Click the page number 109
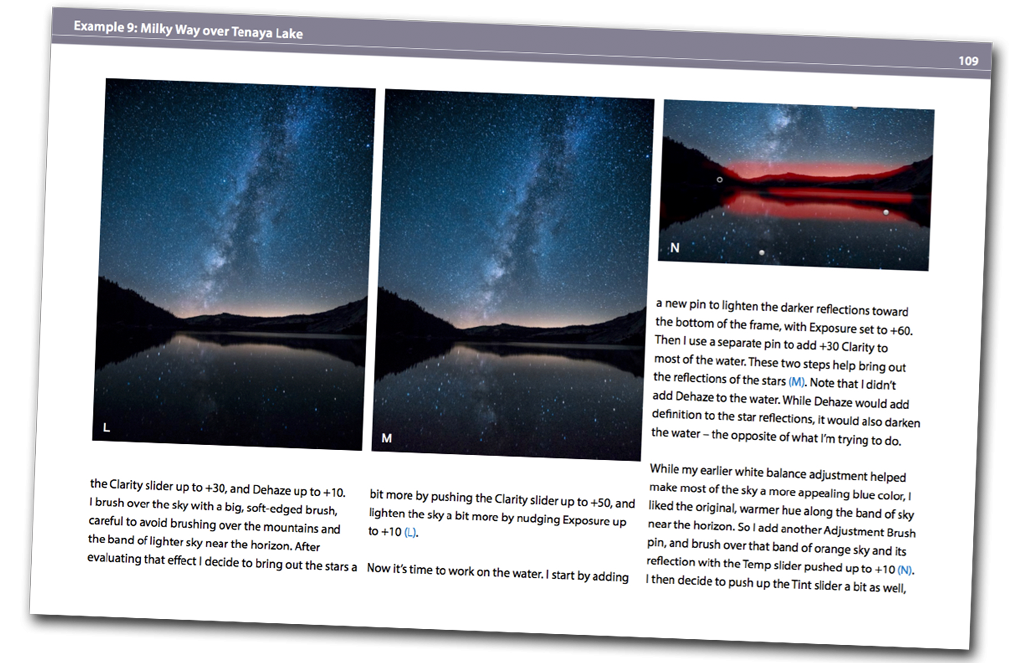Viewport: 1024px width, 663px height. pyautogui.click(x=968, y=61)
